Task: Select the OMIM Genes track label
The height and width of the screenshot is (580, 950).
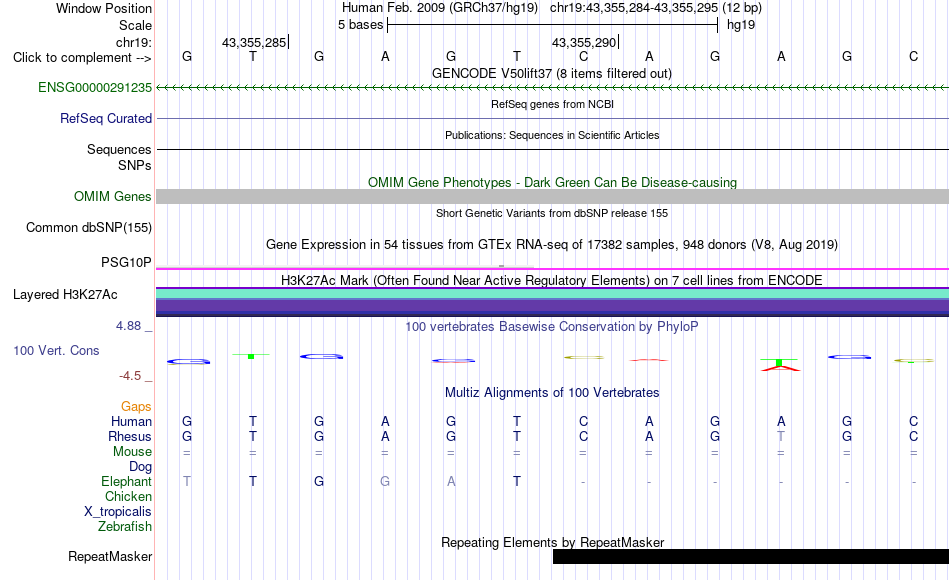Action: (x=112, y=196)
